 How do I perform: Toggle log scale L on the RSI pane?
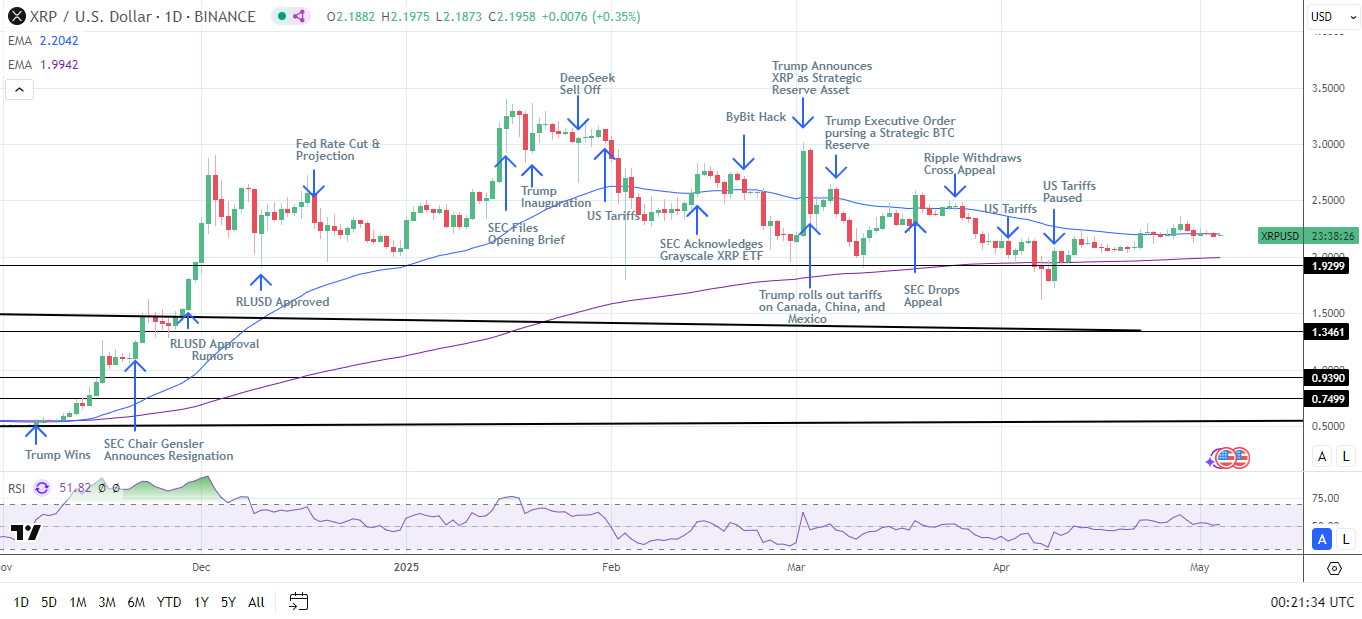pyautogui.click(x=1347, y=539)
